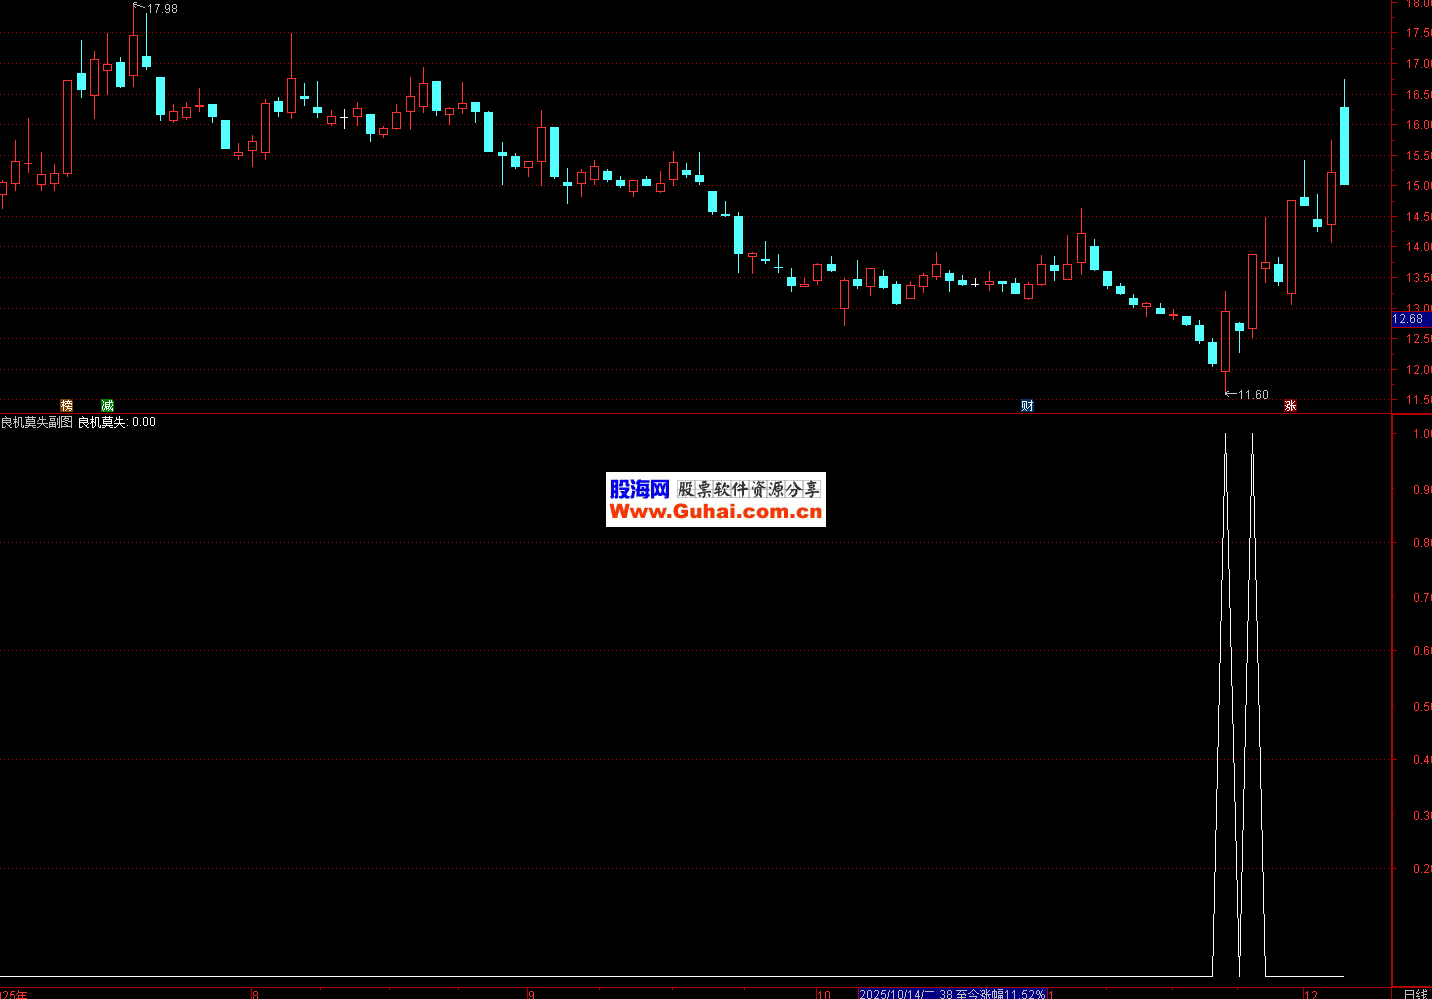Select the last tall cyan candlestick
This screenshot has width=1432, height=999.
pos(1344,146)
